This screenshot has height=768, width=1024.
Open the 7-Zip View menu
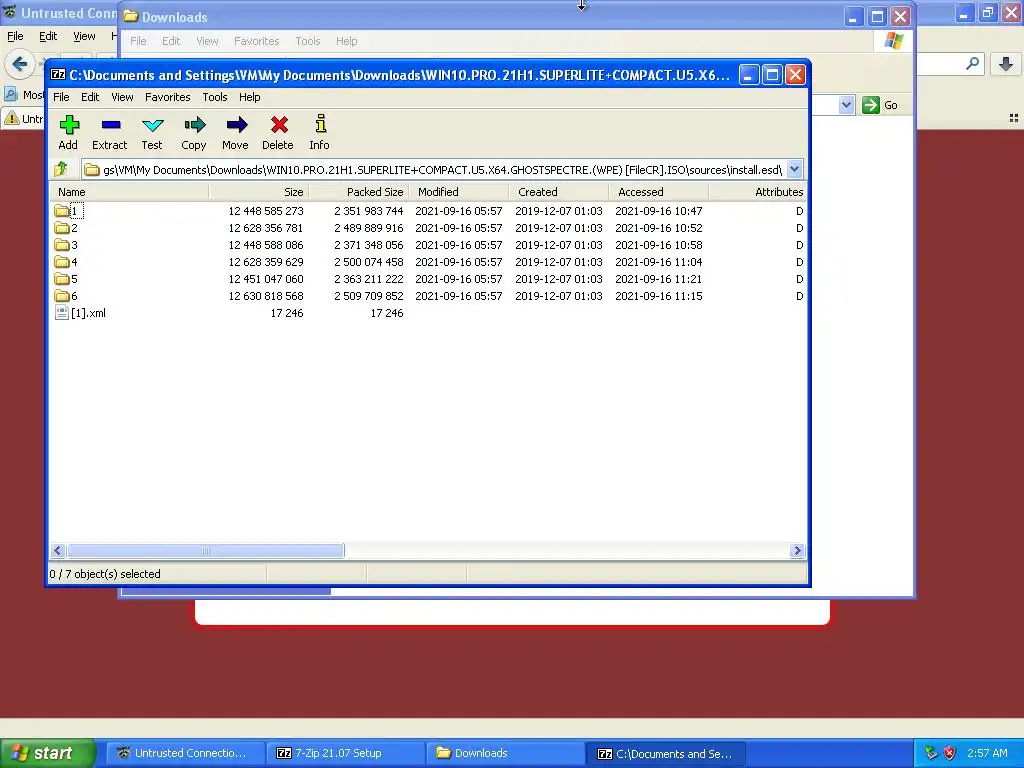coord(122,97)
